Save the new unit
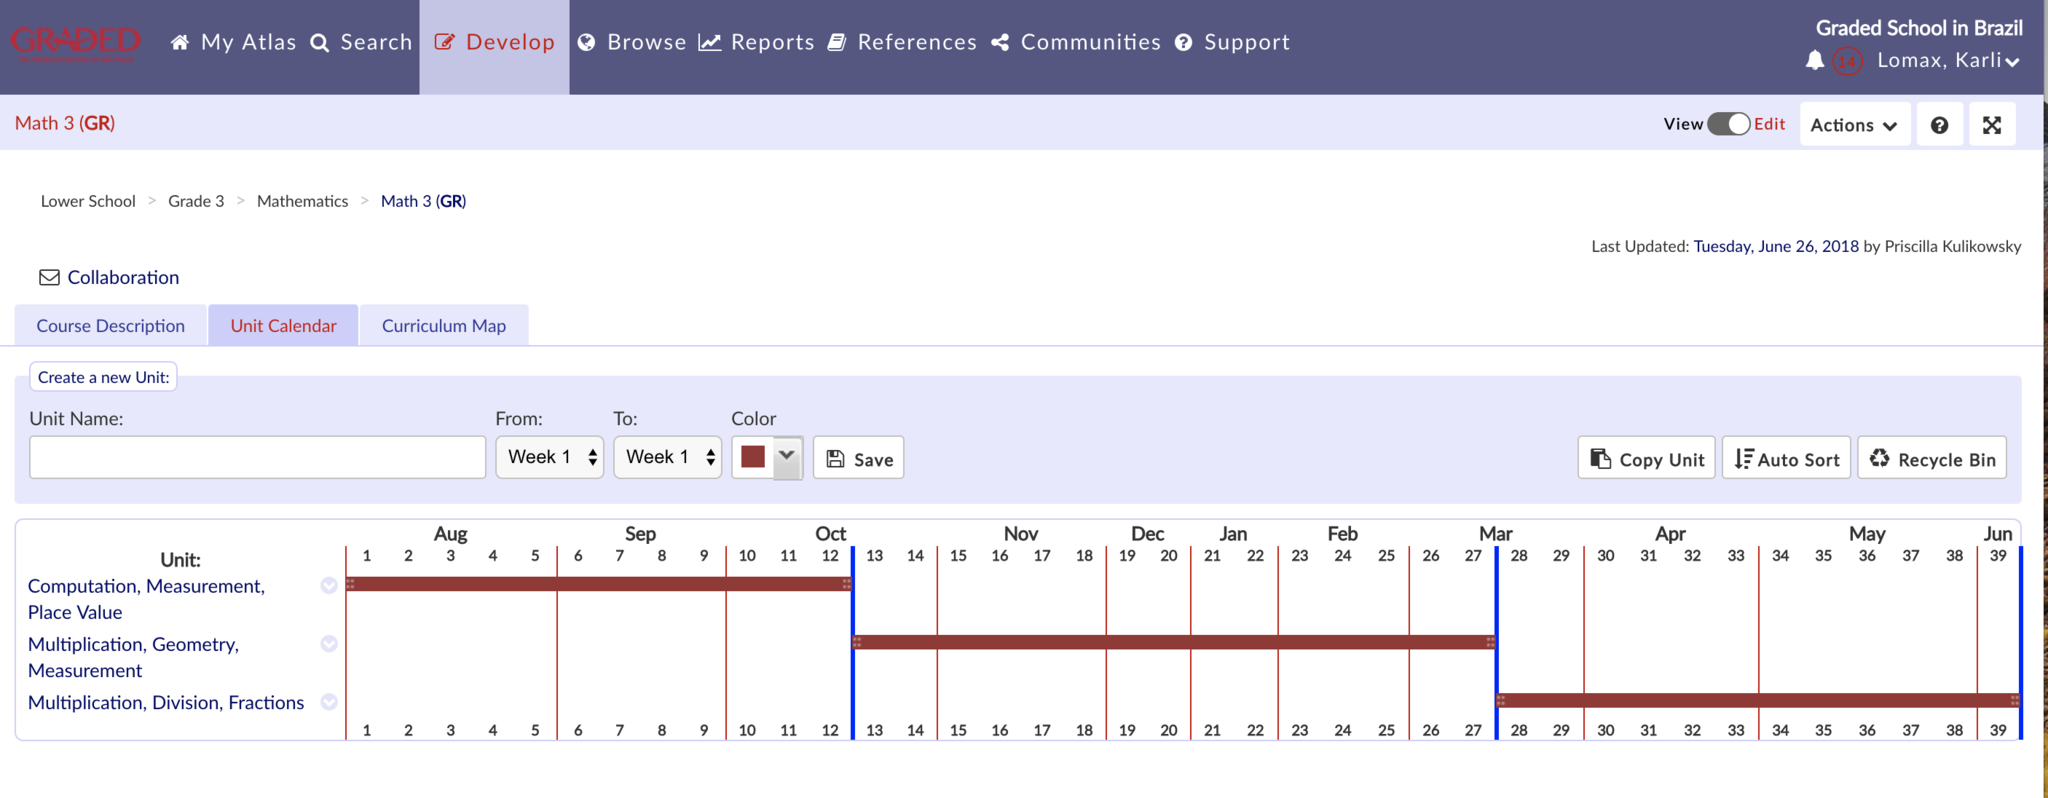2048x798 pixels. [x=858, y=459]
